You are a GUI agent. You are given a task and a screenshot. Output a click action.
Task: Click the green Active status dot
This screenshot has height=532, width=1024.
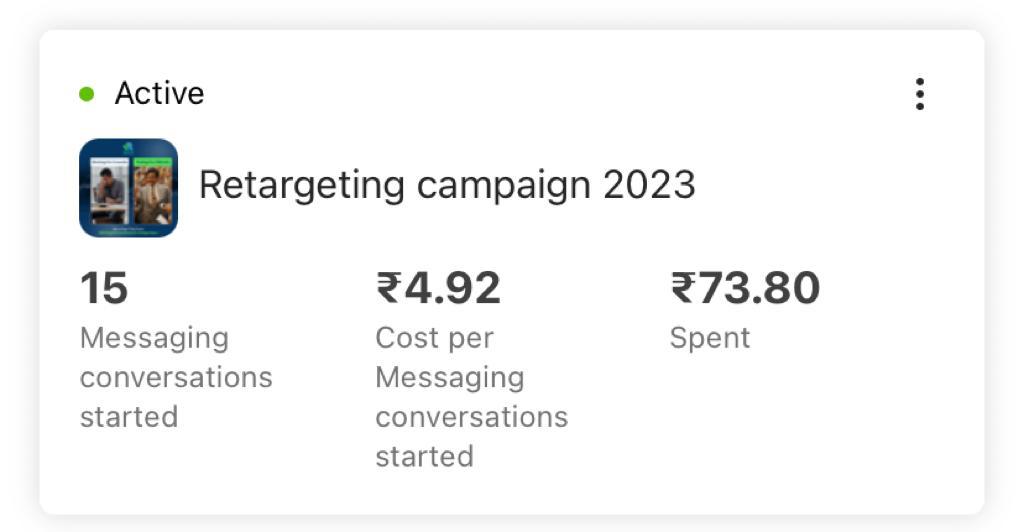pos(86,94)
